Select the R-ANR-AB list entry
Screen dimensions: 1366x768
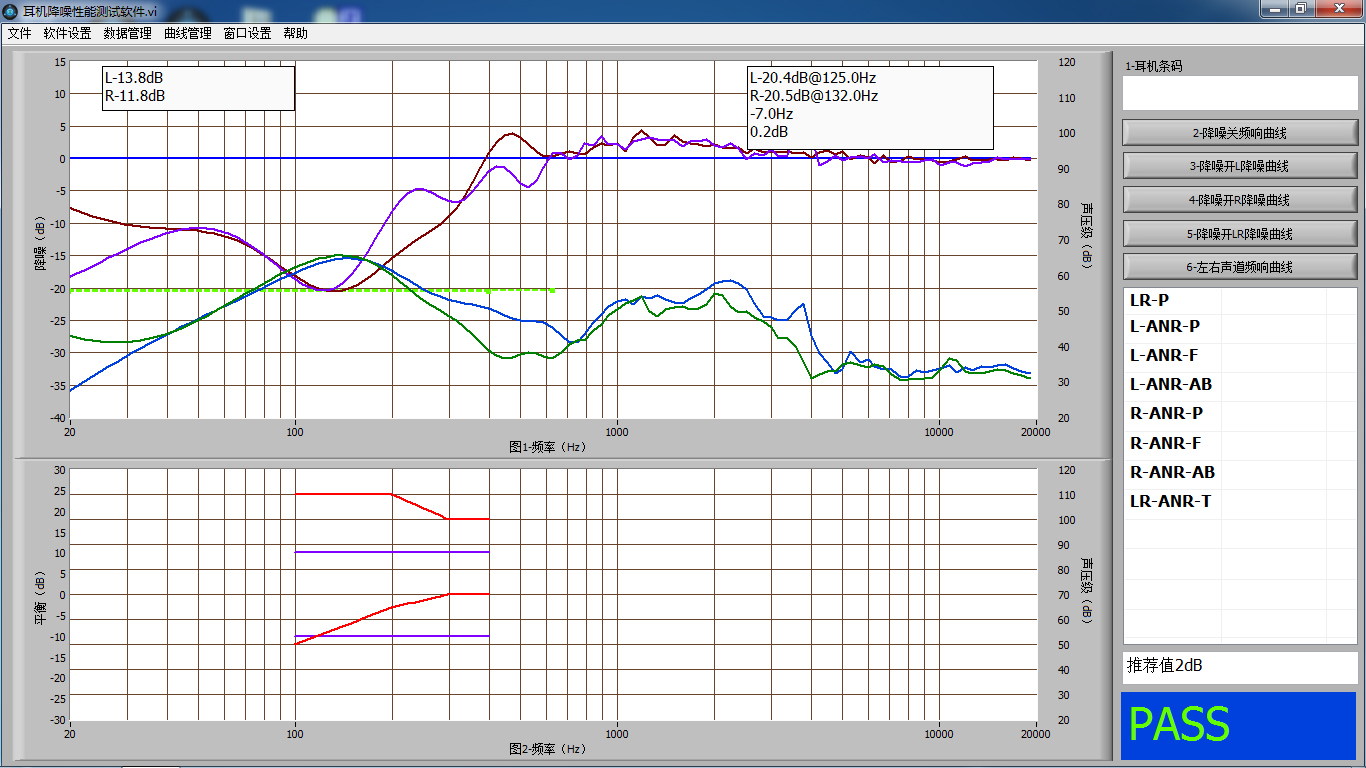(1171, 472)
